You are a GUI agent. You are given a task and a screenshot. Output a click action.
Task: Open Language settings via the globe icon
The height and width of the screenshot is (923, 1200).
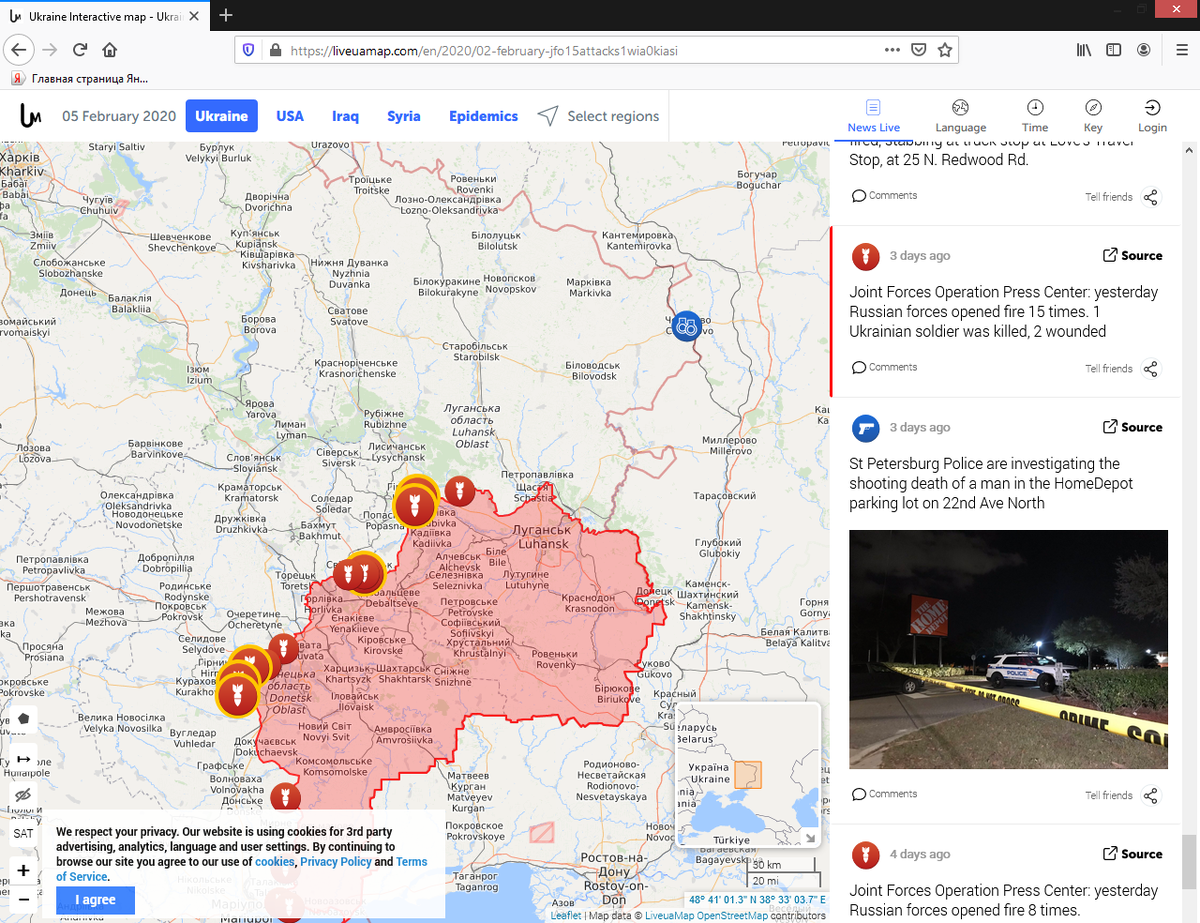pyautogui.click(x=960, y=115)
